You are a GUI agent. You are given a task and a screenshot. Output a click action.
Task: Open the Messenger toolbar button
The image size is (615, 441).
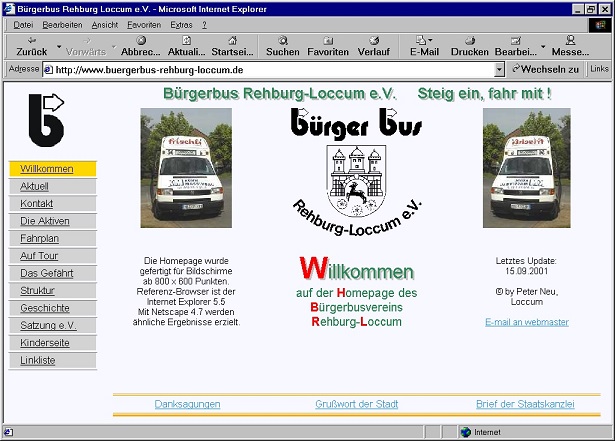click(570, 46)
